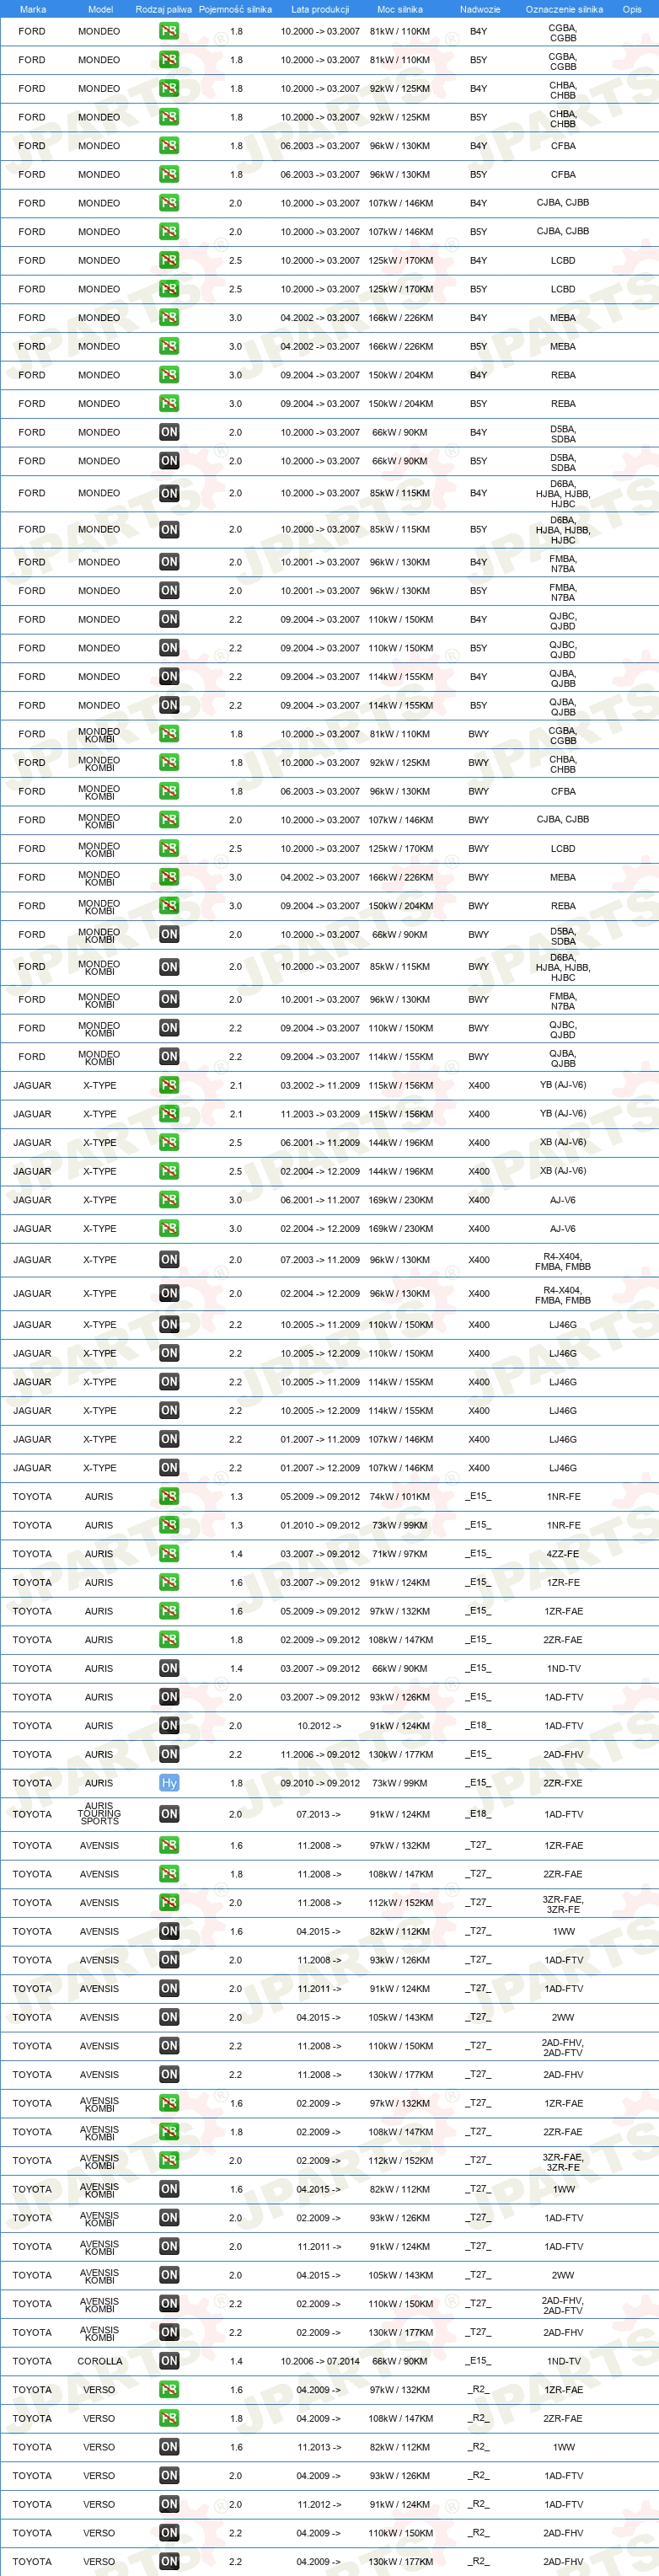Click the diesel icon in the Mondeo Kombi QJBA row
The image size is (659, 2576).
coord(169,1056)
